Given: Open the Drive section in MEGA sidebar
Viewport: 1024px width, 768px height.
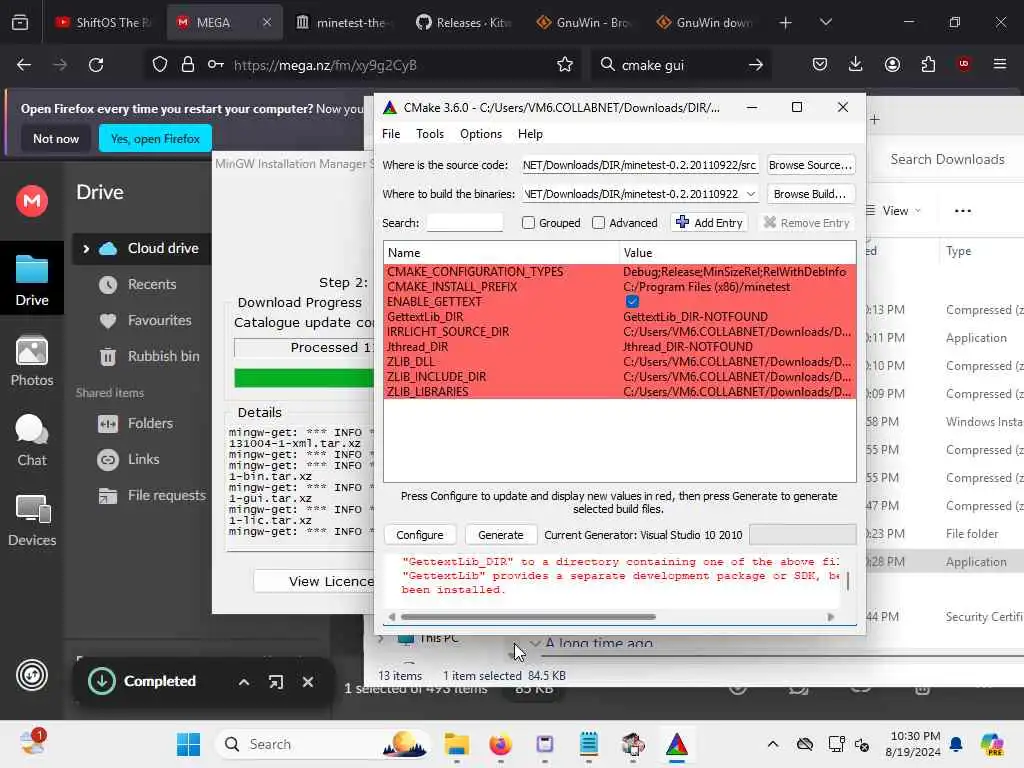Looking at the screenshot, I should [32, 280].
